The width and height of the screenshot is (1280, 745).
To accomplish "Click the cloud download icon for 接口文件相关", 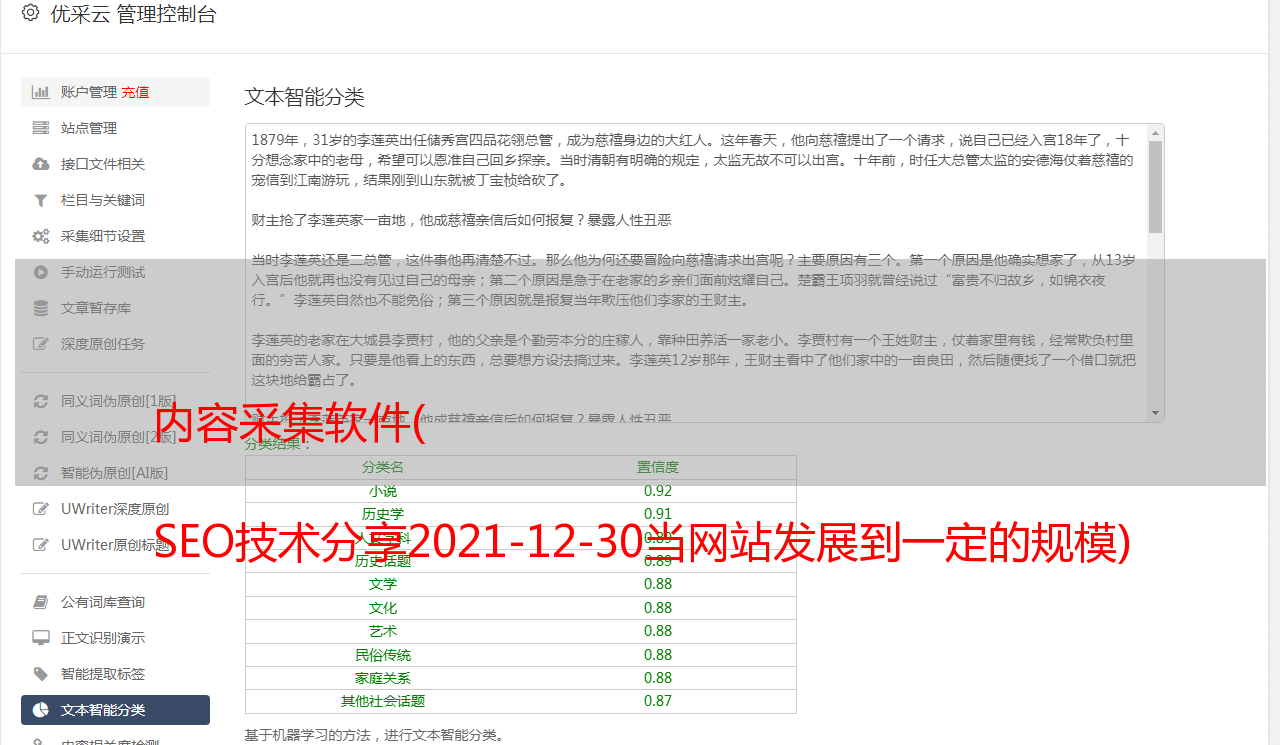I will pyautogui.click(x=41, y=164).
